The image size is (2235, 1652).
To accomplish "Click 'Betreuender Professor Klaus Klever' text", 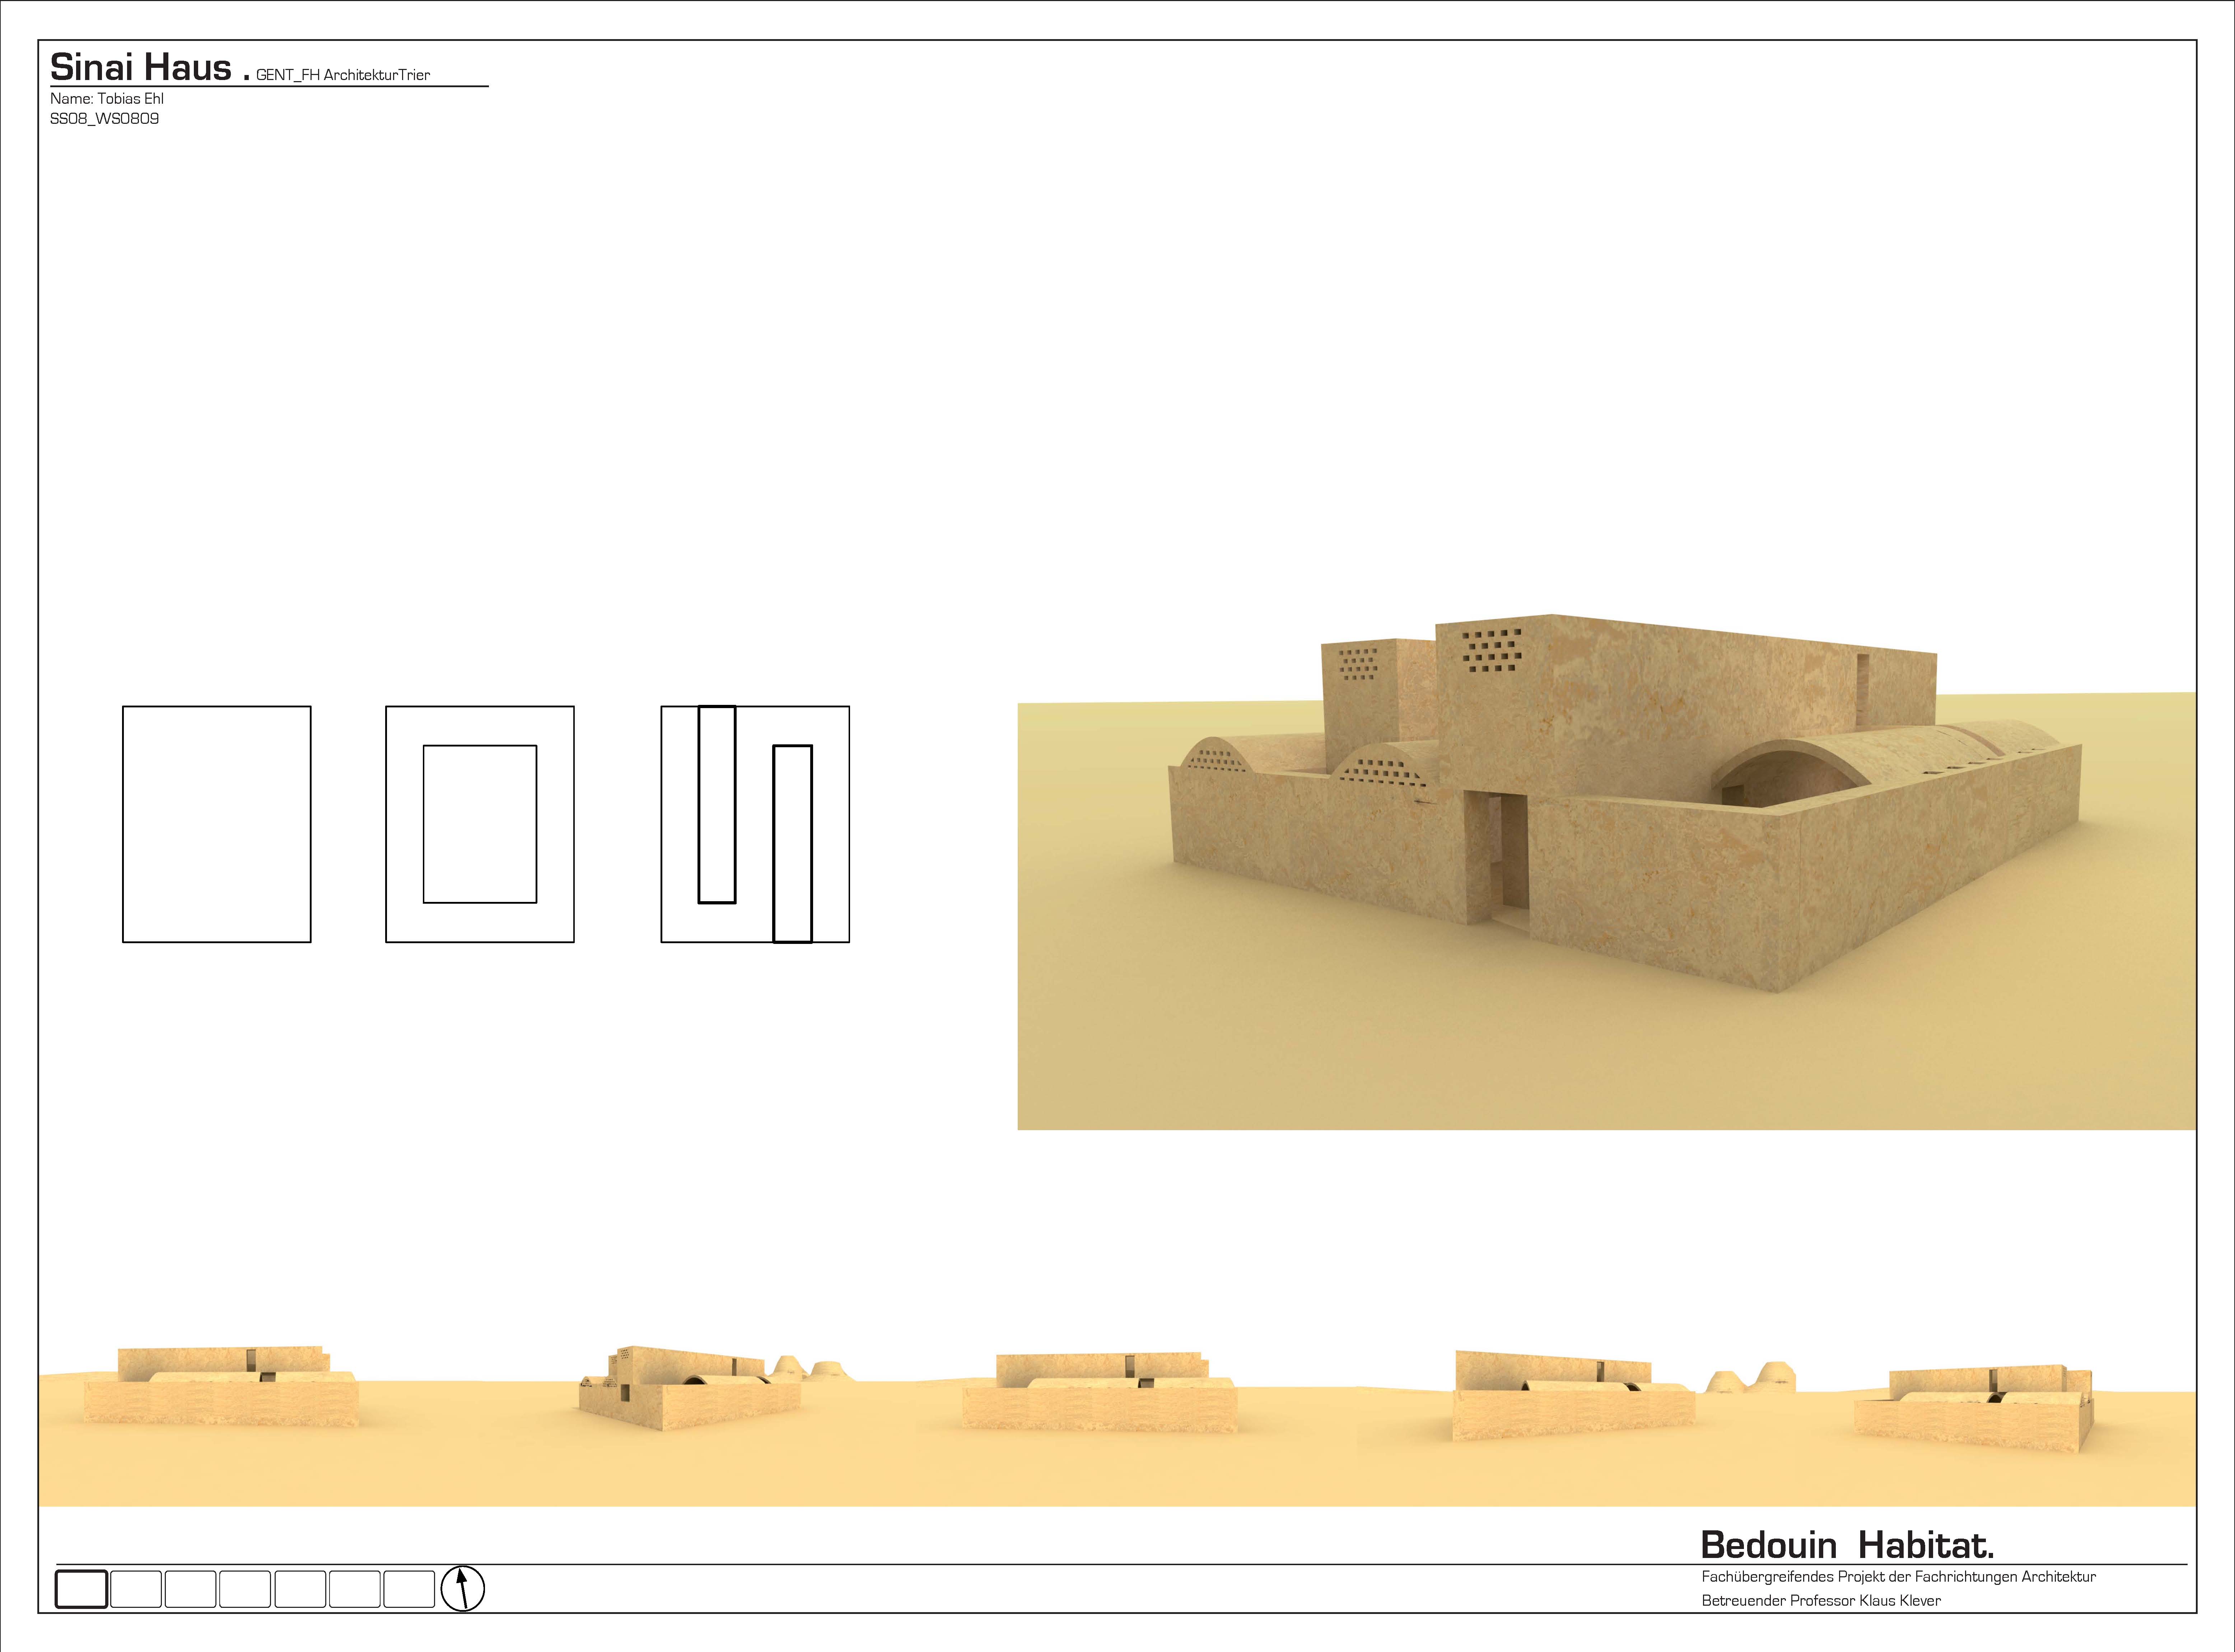I will [1821, 1600].
